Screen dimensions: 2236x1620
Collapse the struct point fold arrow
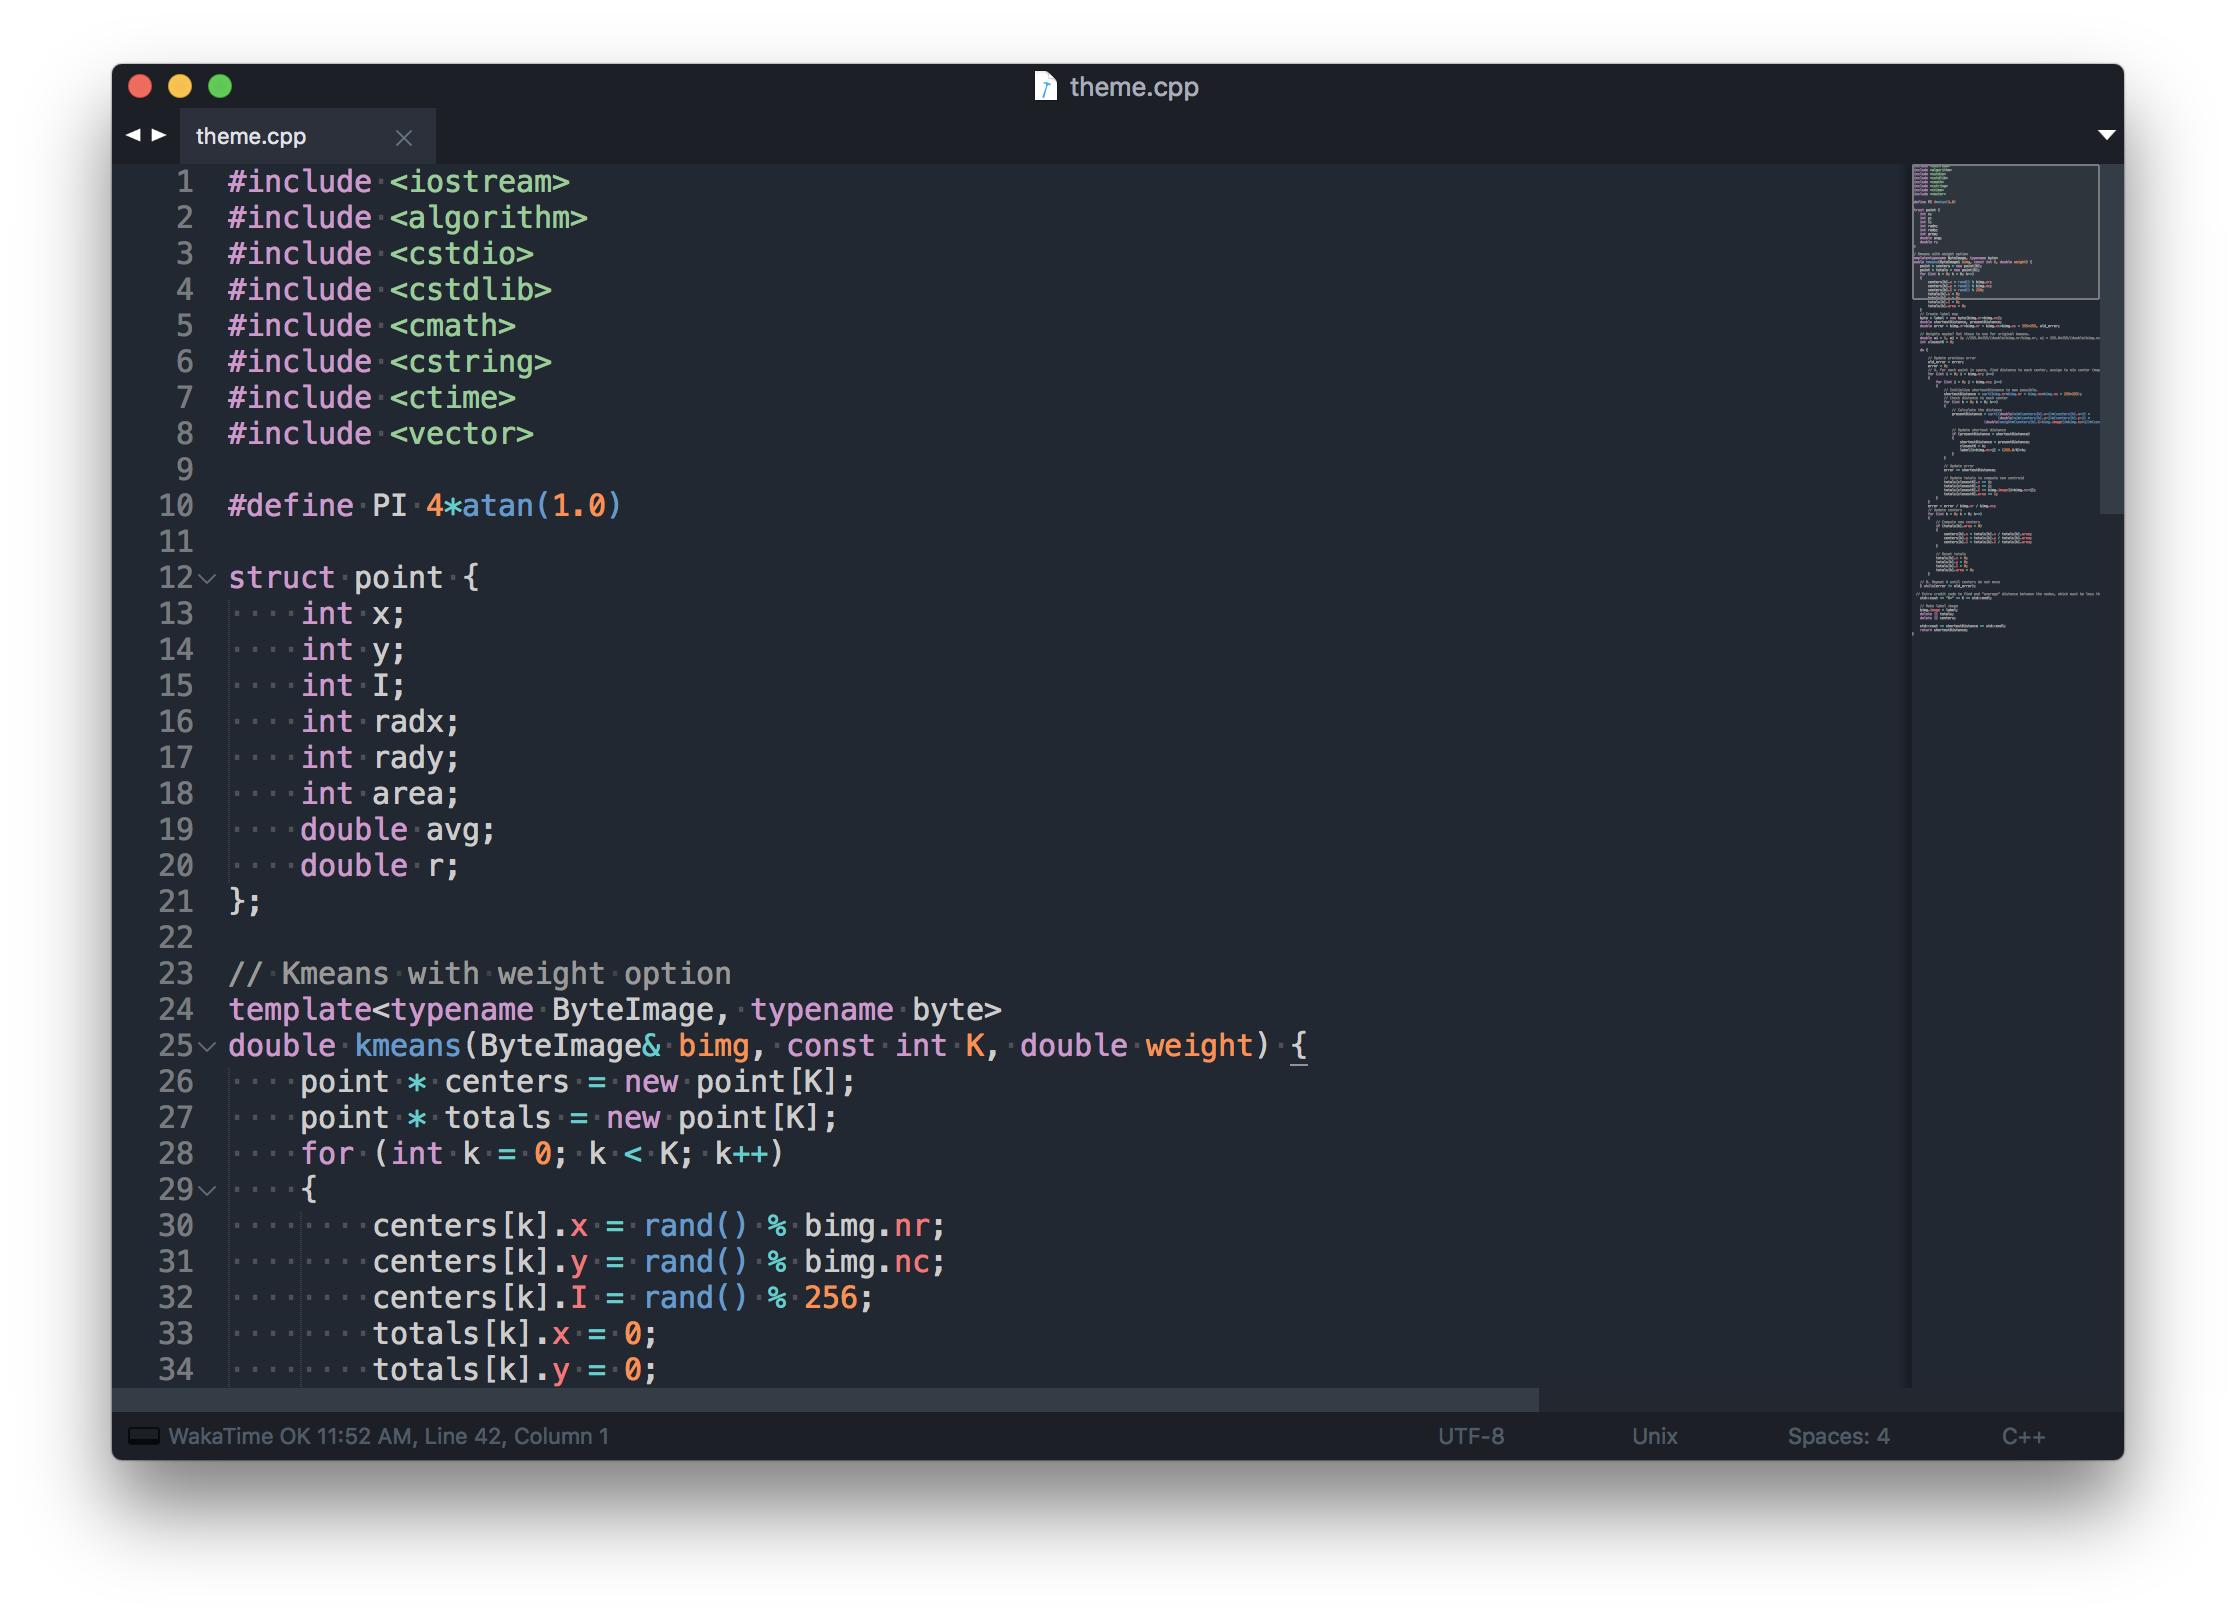[x=207, y=578]
